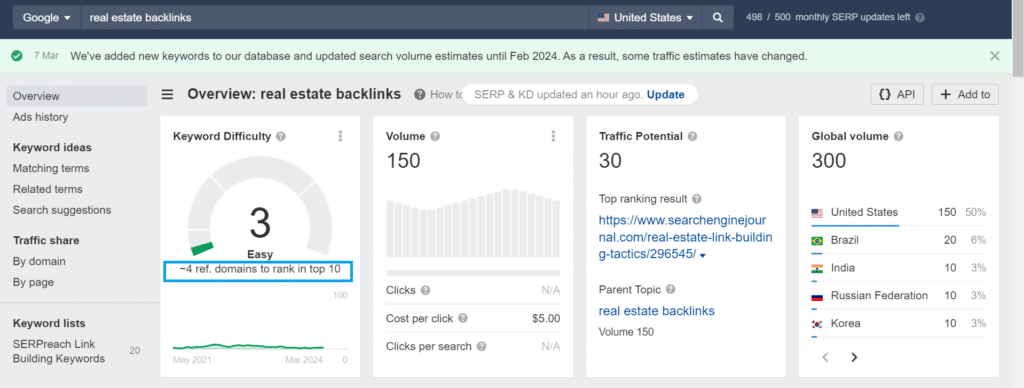Open help icon beside the Overview title
The image size is (1024, 388).
click(419, 95)
